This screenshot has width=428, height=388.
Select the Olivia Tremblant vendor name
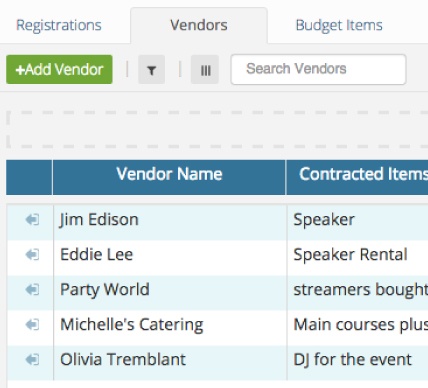pyautogui.click(x=123, y=359)
